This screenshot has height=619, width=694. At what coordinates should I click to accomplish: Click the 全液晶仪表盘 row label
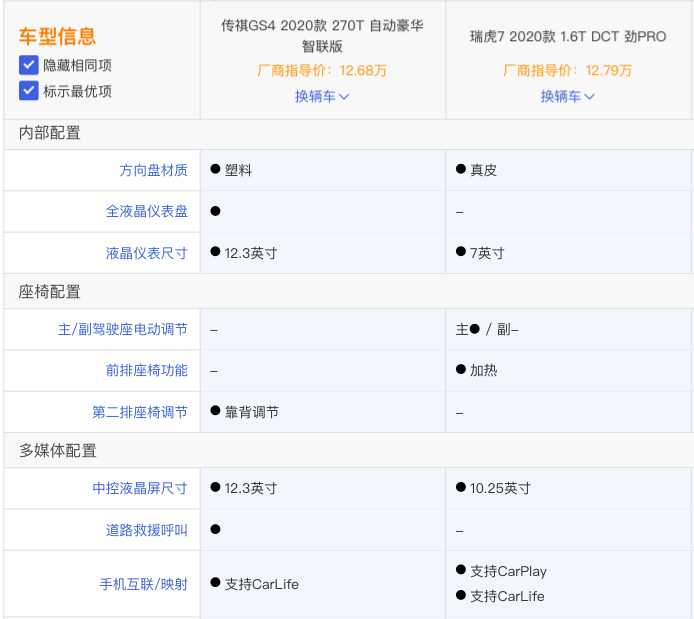[x=147, y=212]
